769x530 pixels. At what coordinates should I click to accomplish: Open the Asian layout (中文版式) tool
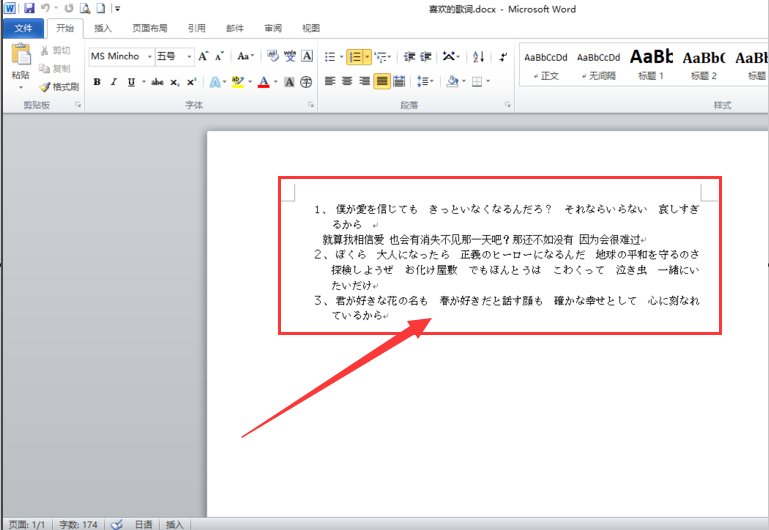[x=449, y=57]
